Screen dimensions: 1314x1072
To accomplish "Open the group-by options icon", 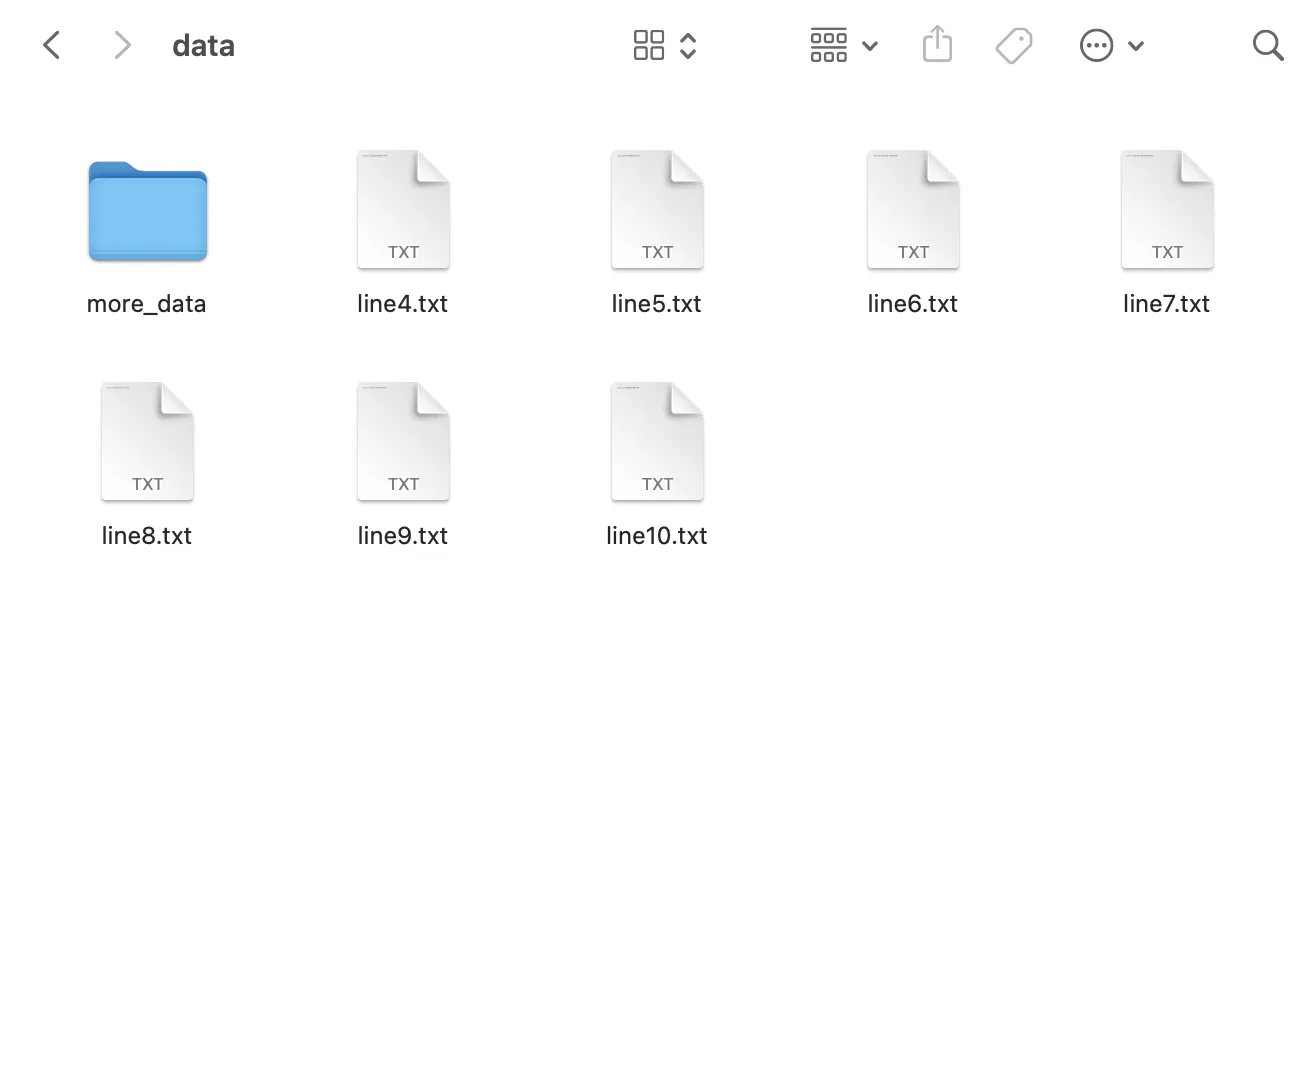I will 828,45.
